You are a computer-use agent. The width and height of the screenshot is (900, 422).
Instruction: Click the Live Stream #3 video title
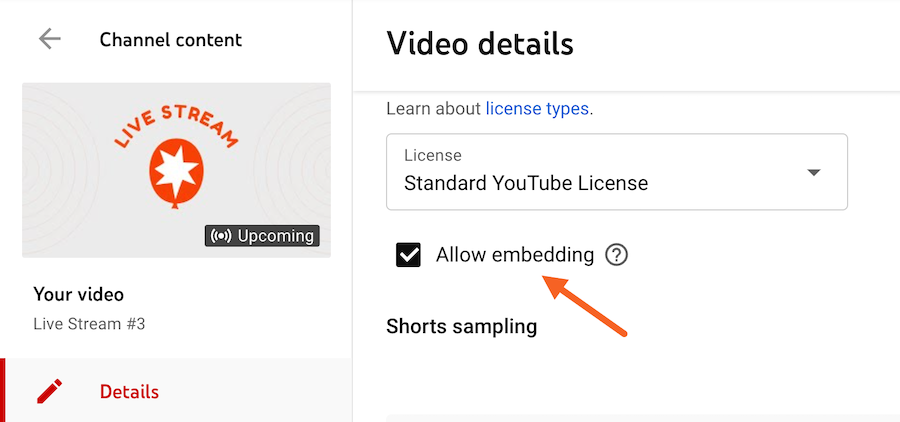click(90, 323)
